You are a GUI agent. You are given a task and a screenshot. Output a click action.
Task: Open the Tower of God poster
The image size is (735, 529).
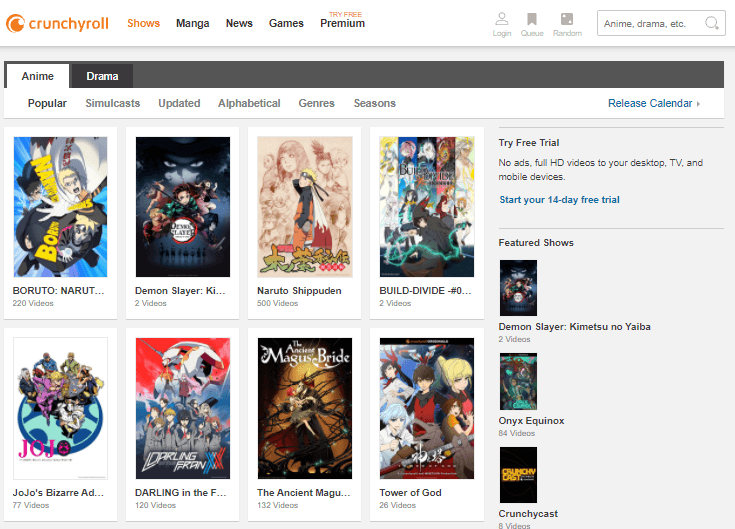[427, 408]
